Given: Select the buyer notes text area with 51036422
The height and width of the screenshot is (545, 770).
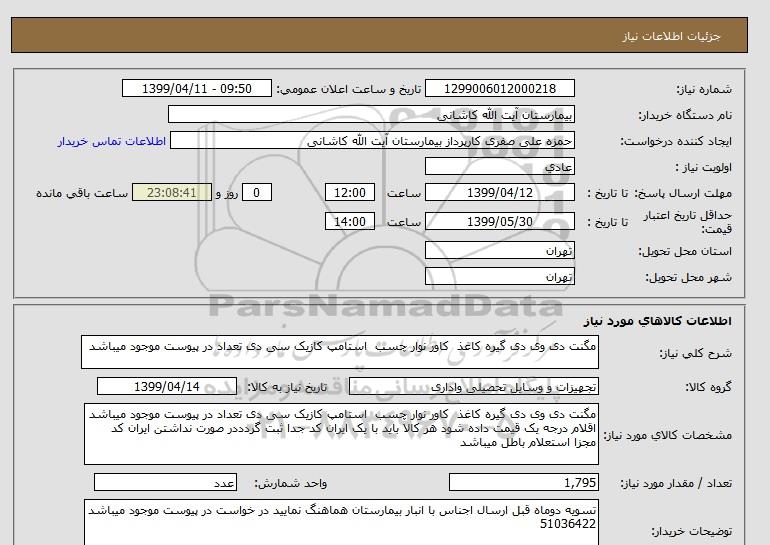Looking at the screenshot, I should [x=341, y=522].
